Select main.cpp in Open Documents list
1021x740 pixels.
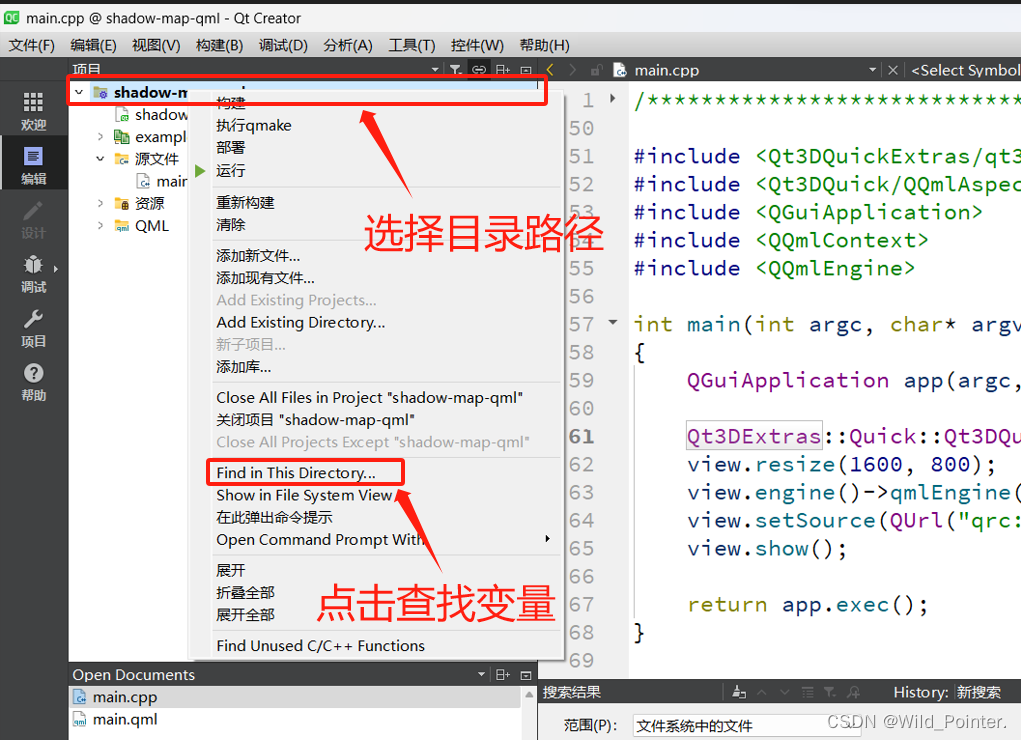pos(295,697)
